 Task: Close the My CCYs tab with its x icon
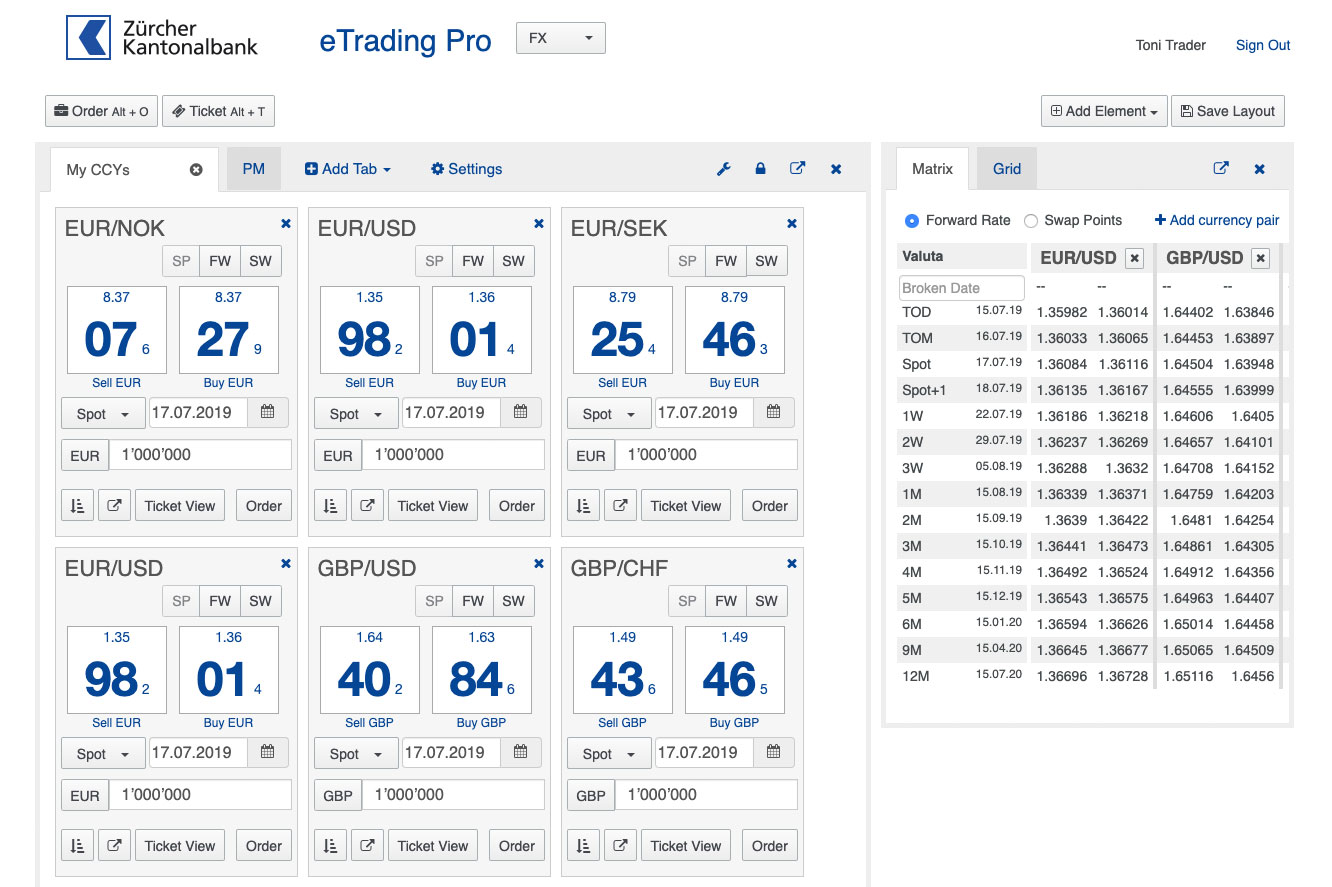[196, 170]
